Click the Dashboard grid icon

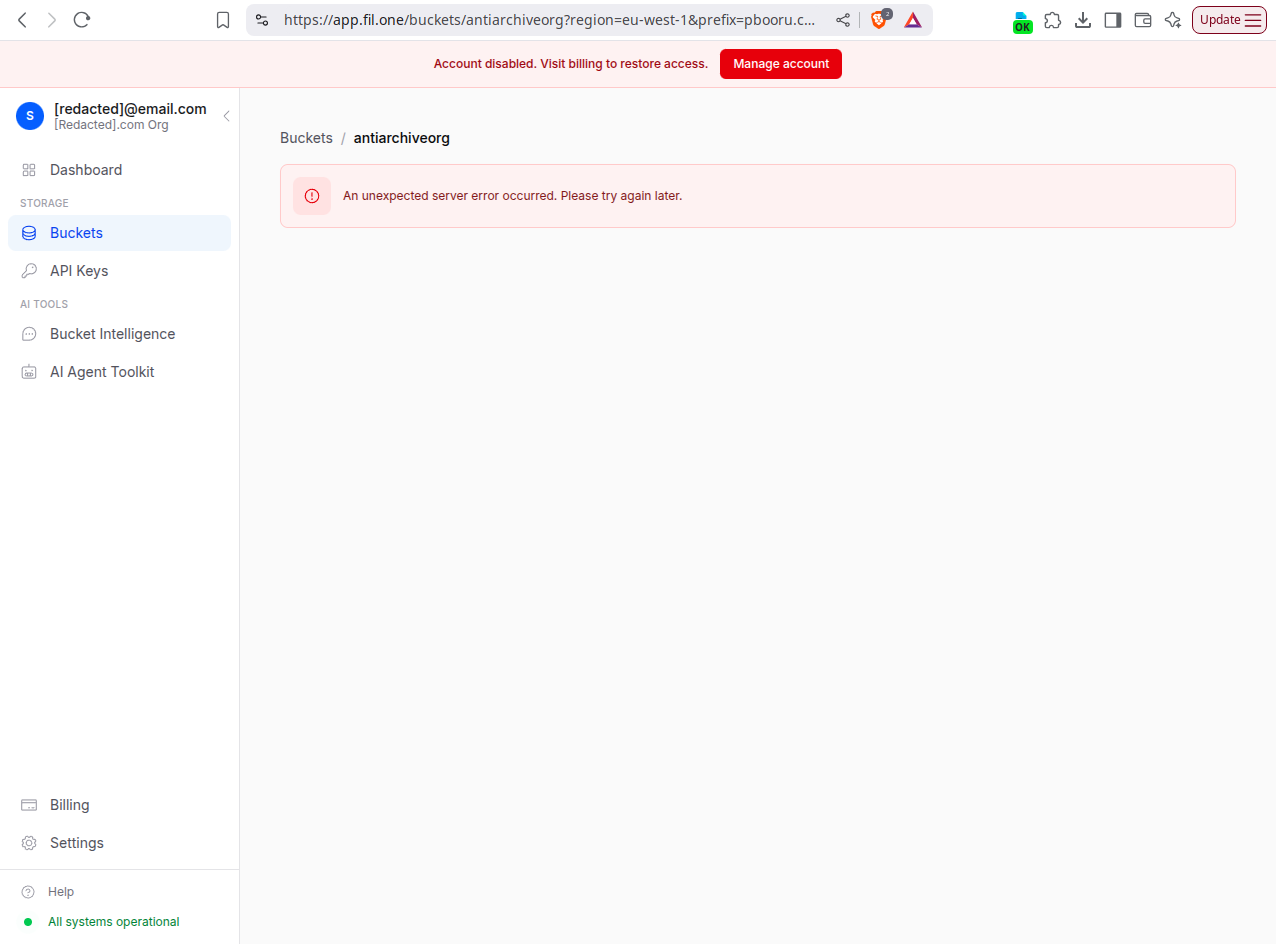pos(29,170)
